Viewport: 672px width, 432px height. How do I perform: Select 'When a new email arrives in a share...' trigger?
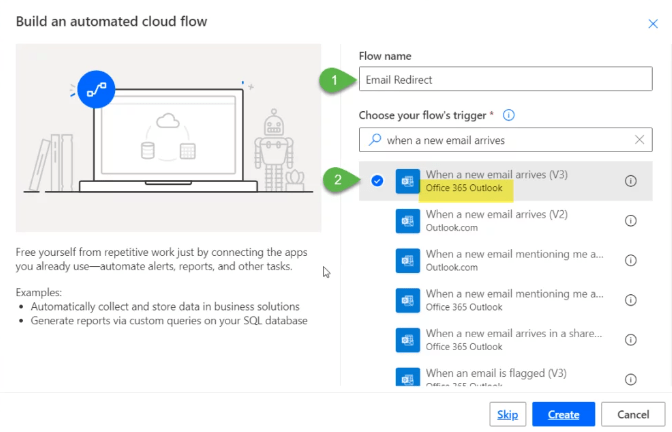[x=506, y=340]
